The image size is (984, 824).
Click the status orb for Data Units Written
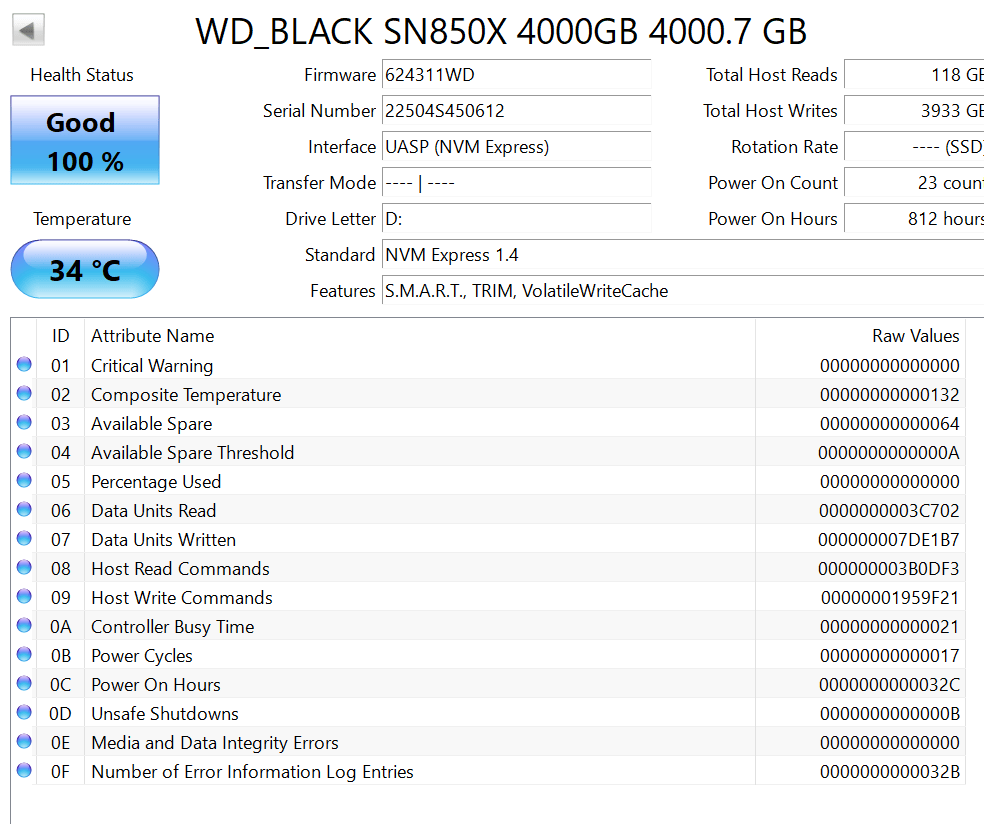(x=24, y=538)
